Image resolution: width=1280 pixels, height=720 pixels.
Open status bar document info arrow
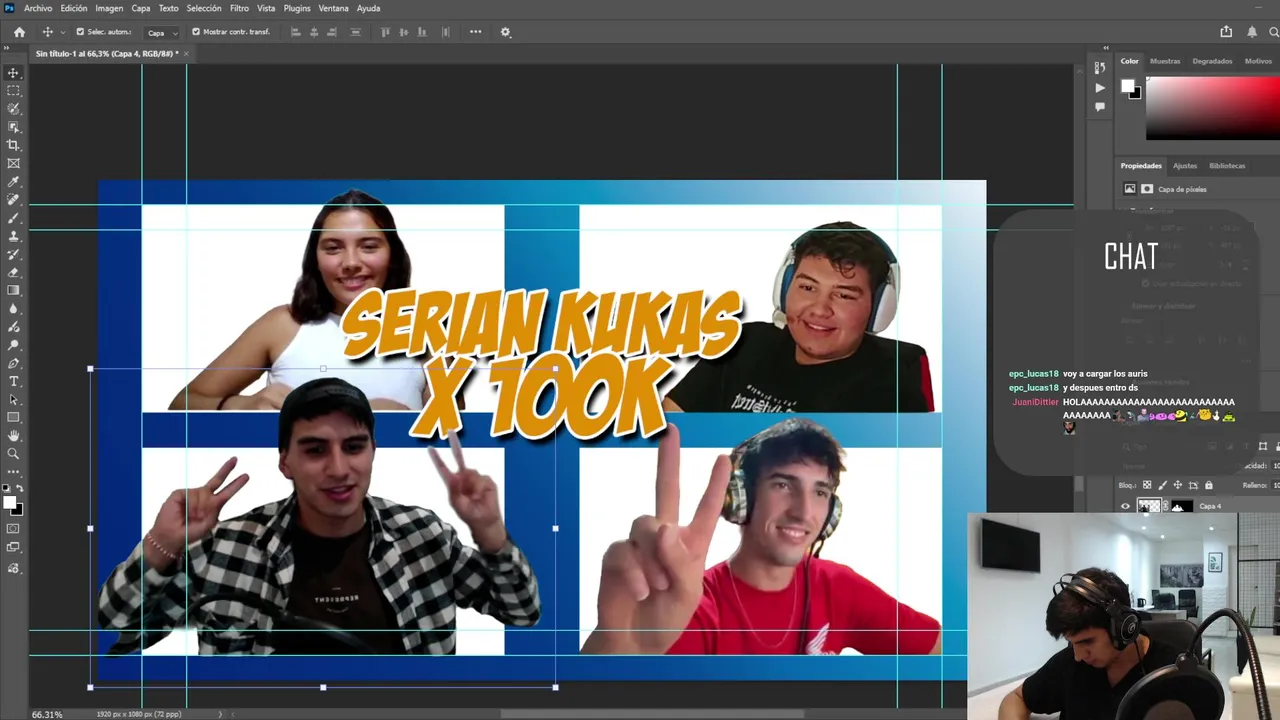220,714
